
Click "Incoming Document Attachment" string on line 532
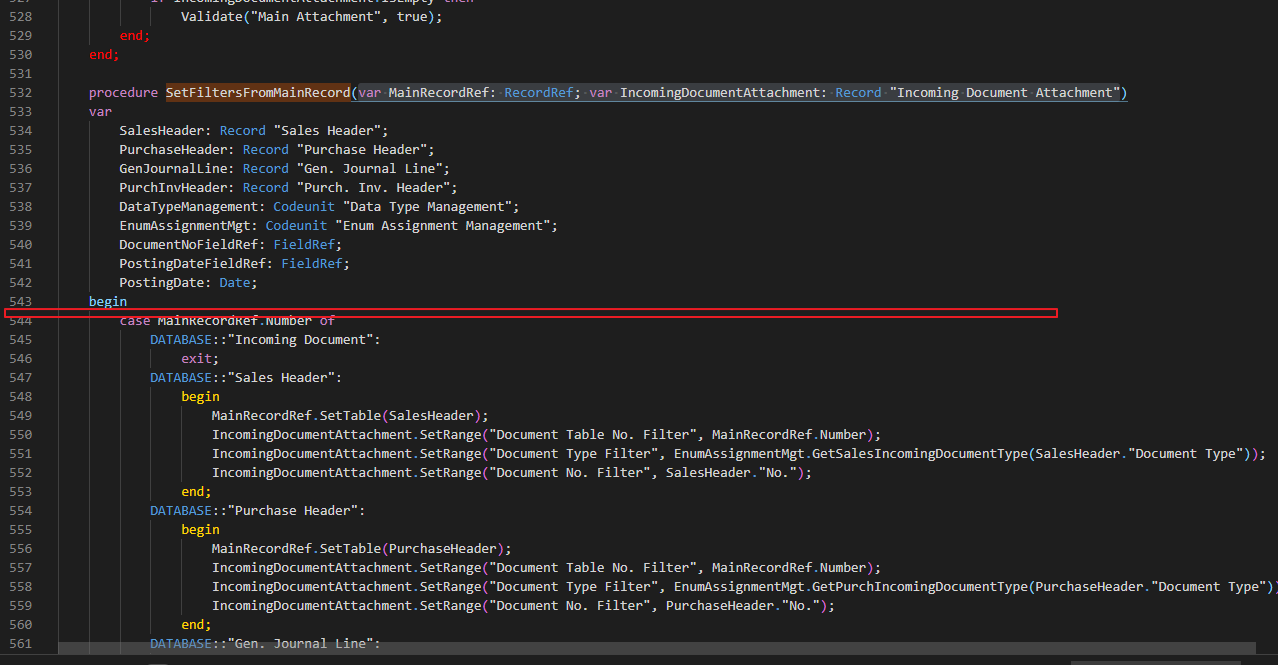click(x=1005, y=93)
